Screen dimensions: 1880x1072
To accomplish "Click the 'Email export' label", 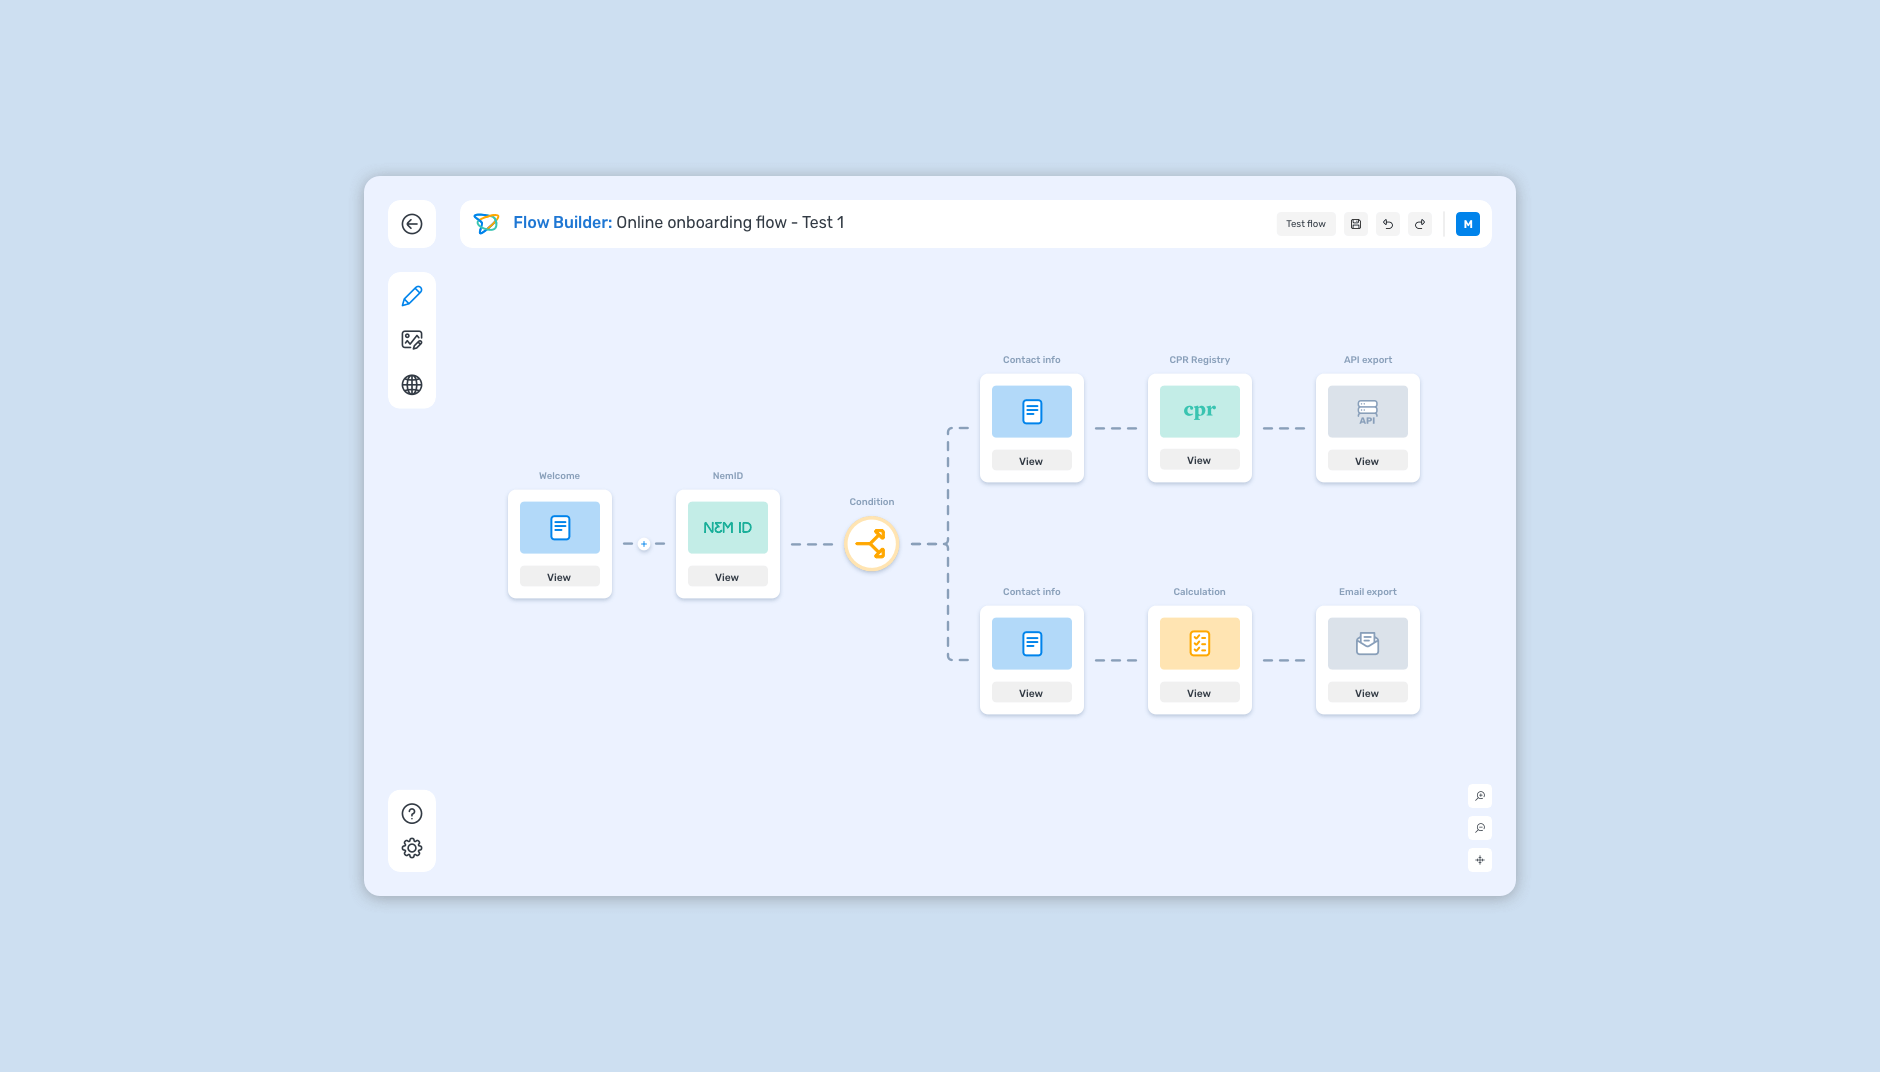I will [1368, 592].
